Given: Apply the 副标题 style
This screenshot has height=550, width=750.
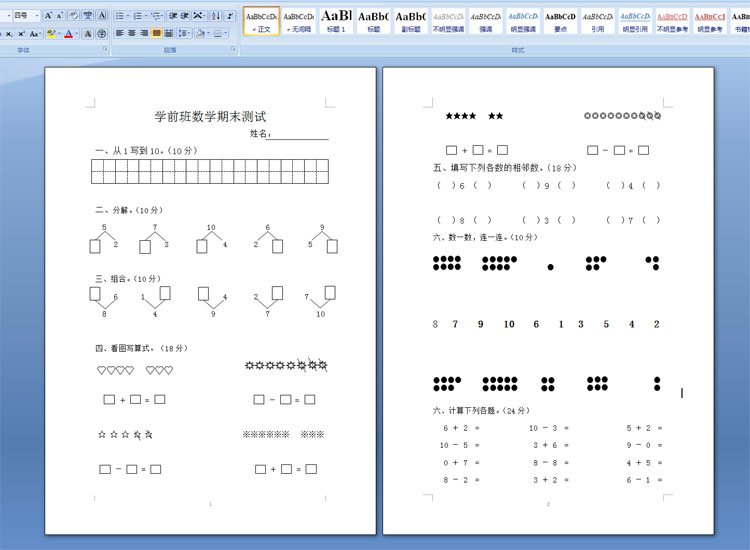Looking at the screenshot, I should click(410, 21).
